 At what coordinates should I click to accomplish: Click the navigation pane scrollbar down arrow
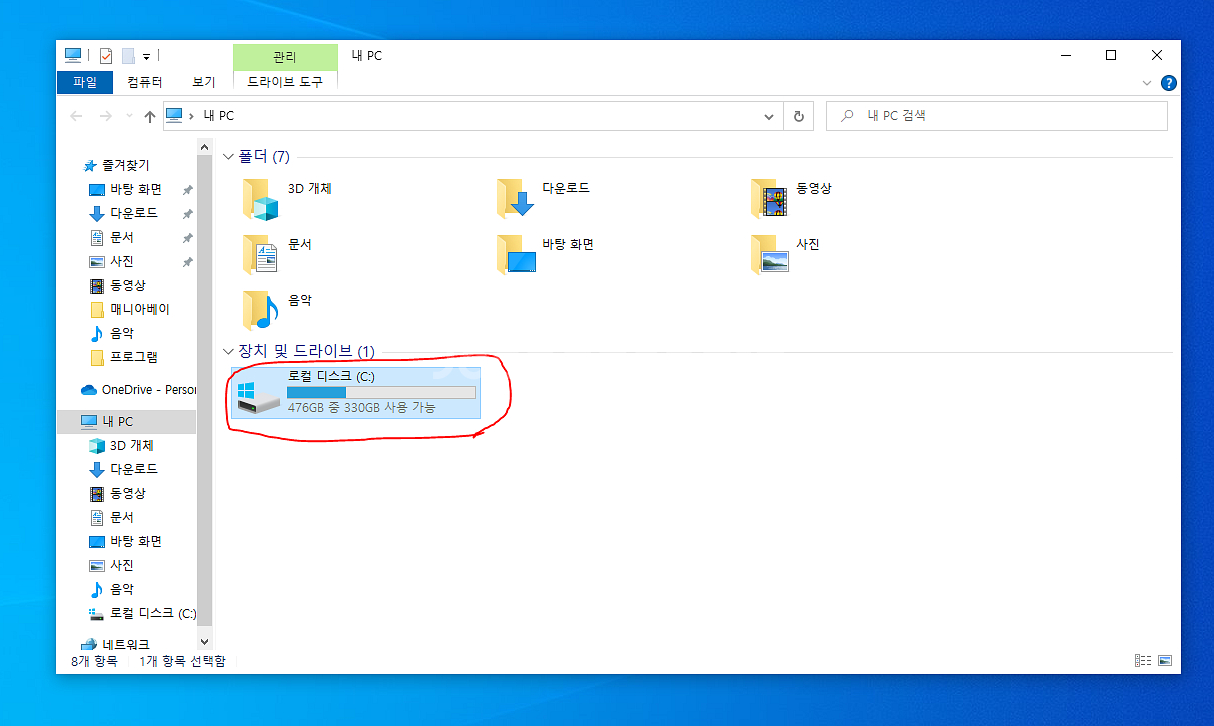click(205, 642)
